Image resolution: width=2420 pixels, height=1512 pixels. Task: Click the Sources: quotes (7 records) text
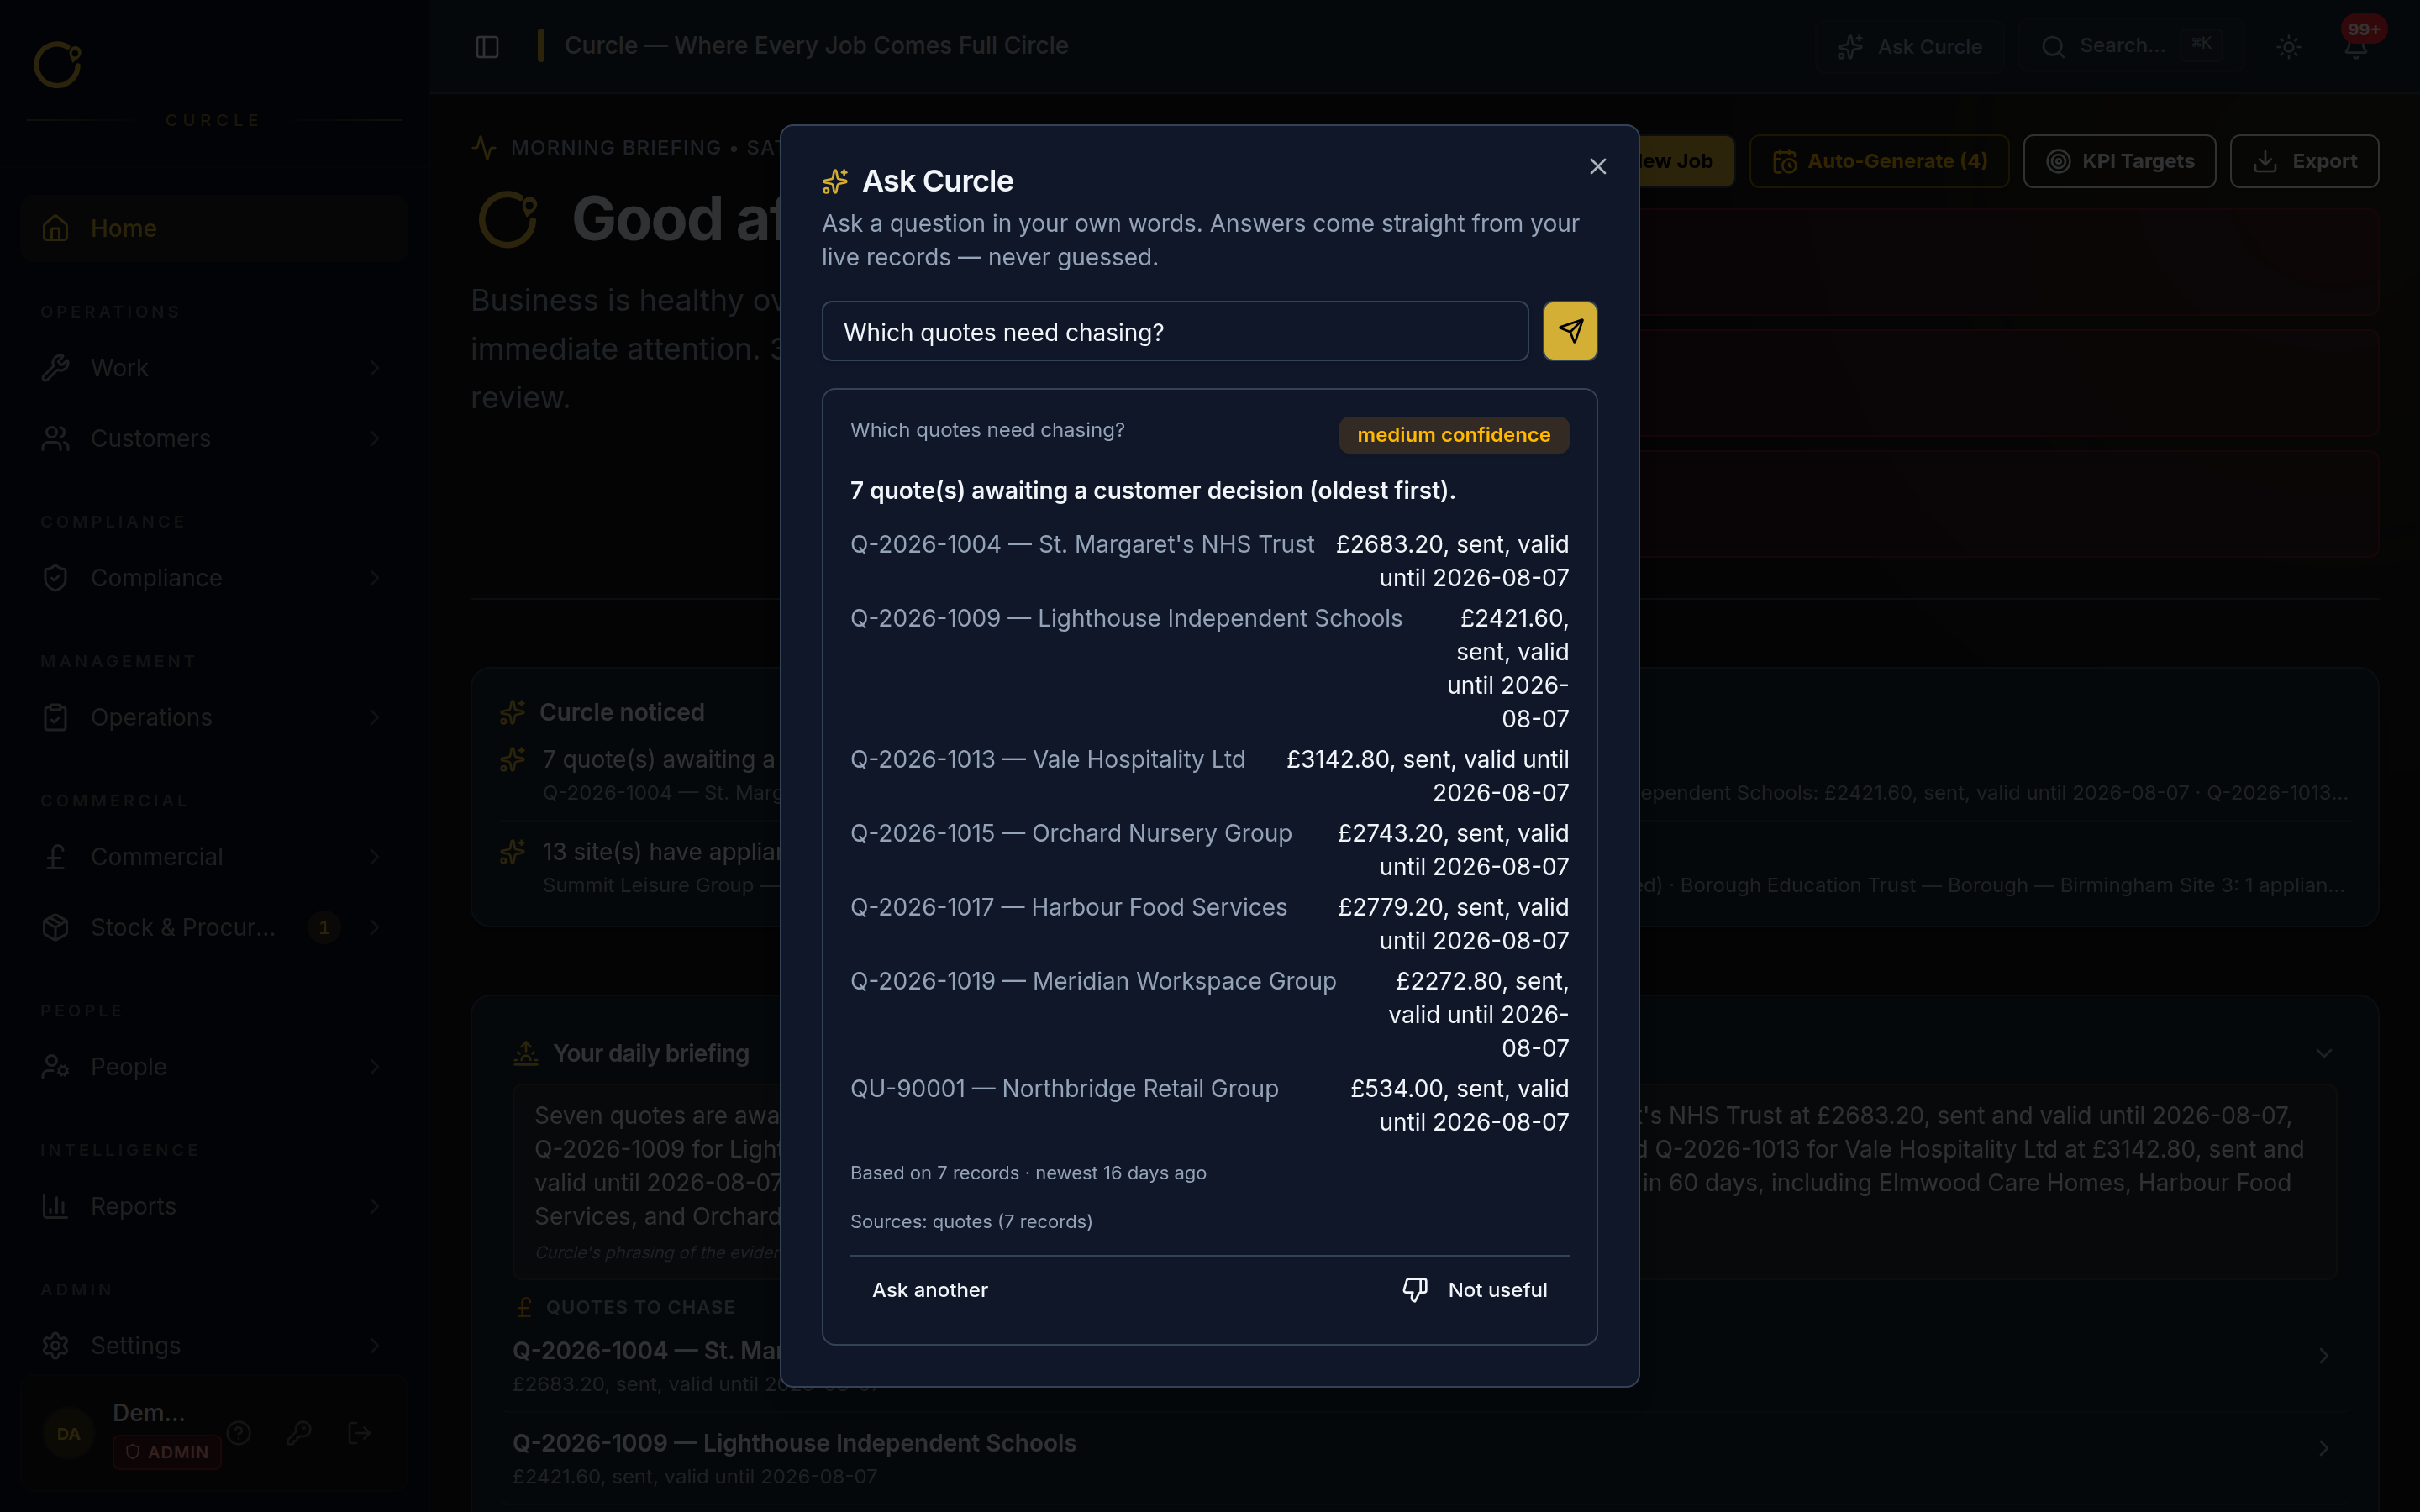tap(971, 1221)
